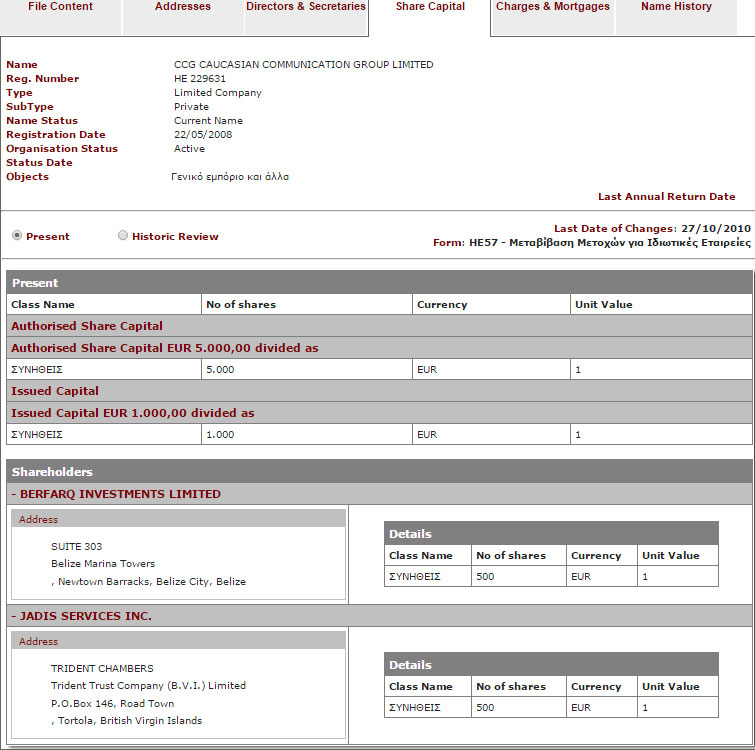Click the TRIDENT CHAMBERS address line
Viewport: 755px width, 750px height.
click(x=102, y=668)
